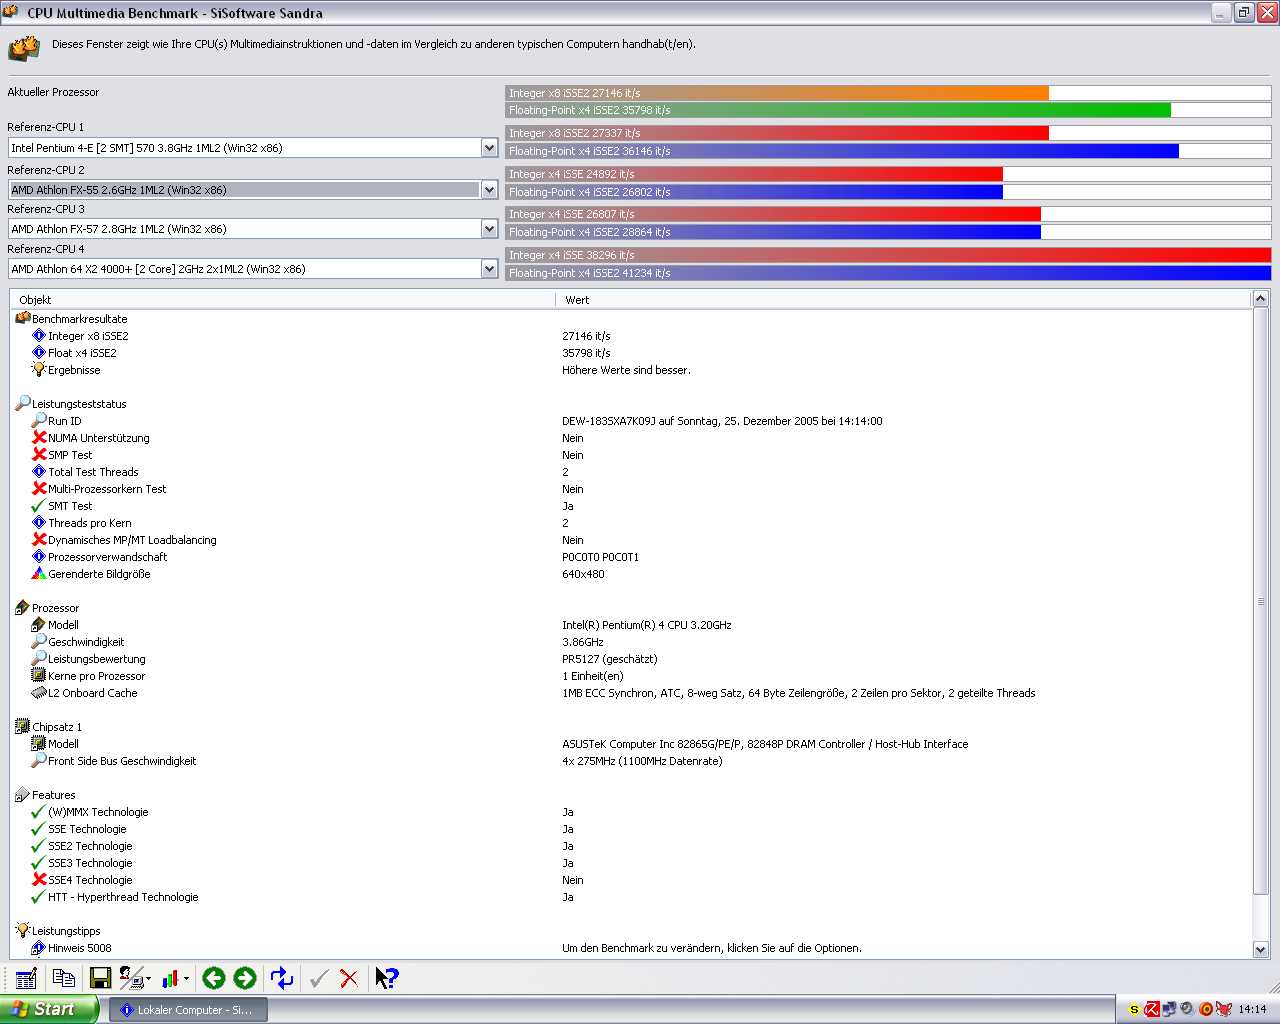Click the red Avira umbrella tray icon

pos(1152,1009)
